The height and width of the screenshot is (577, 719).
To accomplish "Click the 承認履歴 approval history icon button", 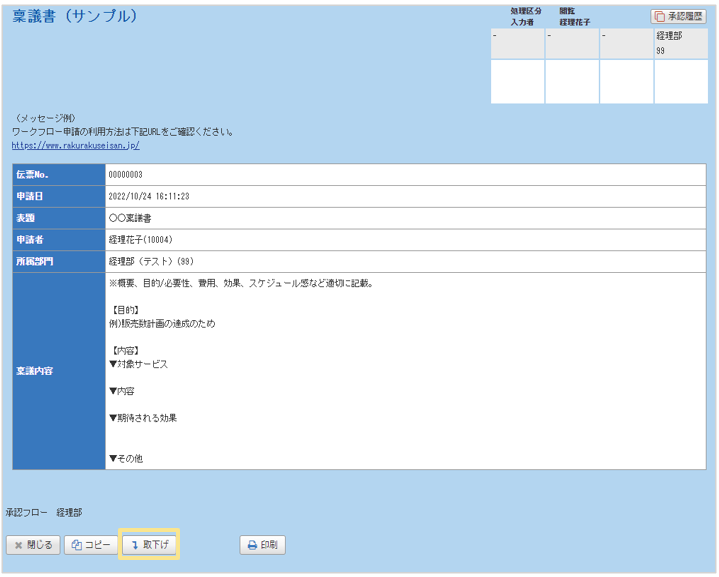I will click(679, 16).
